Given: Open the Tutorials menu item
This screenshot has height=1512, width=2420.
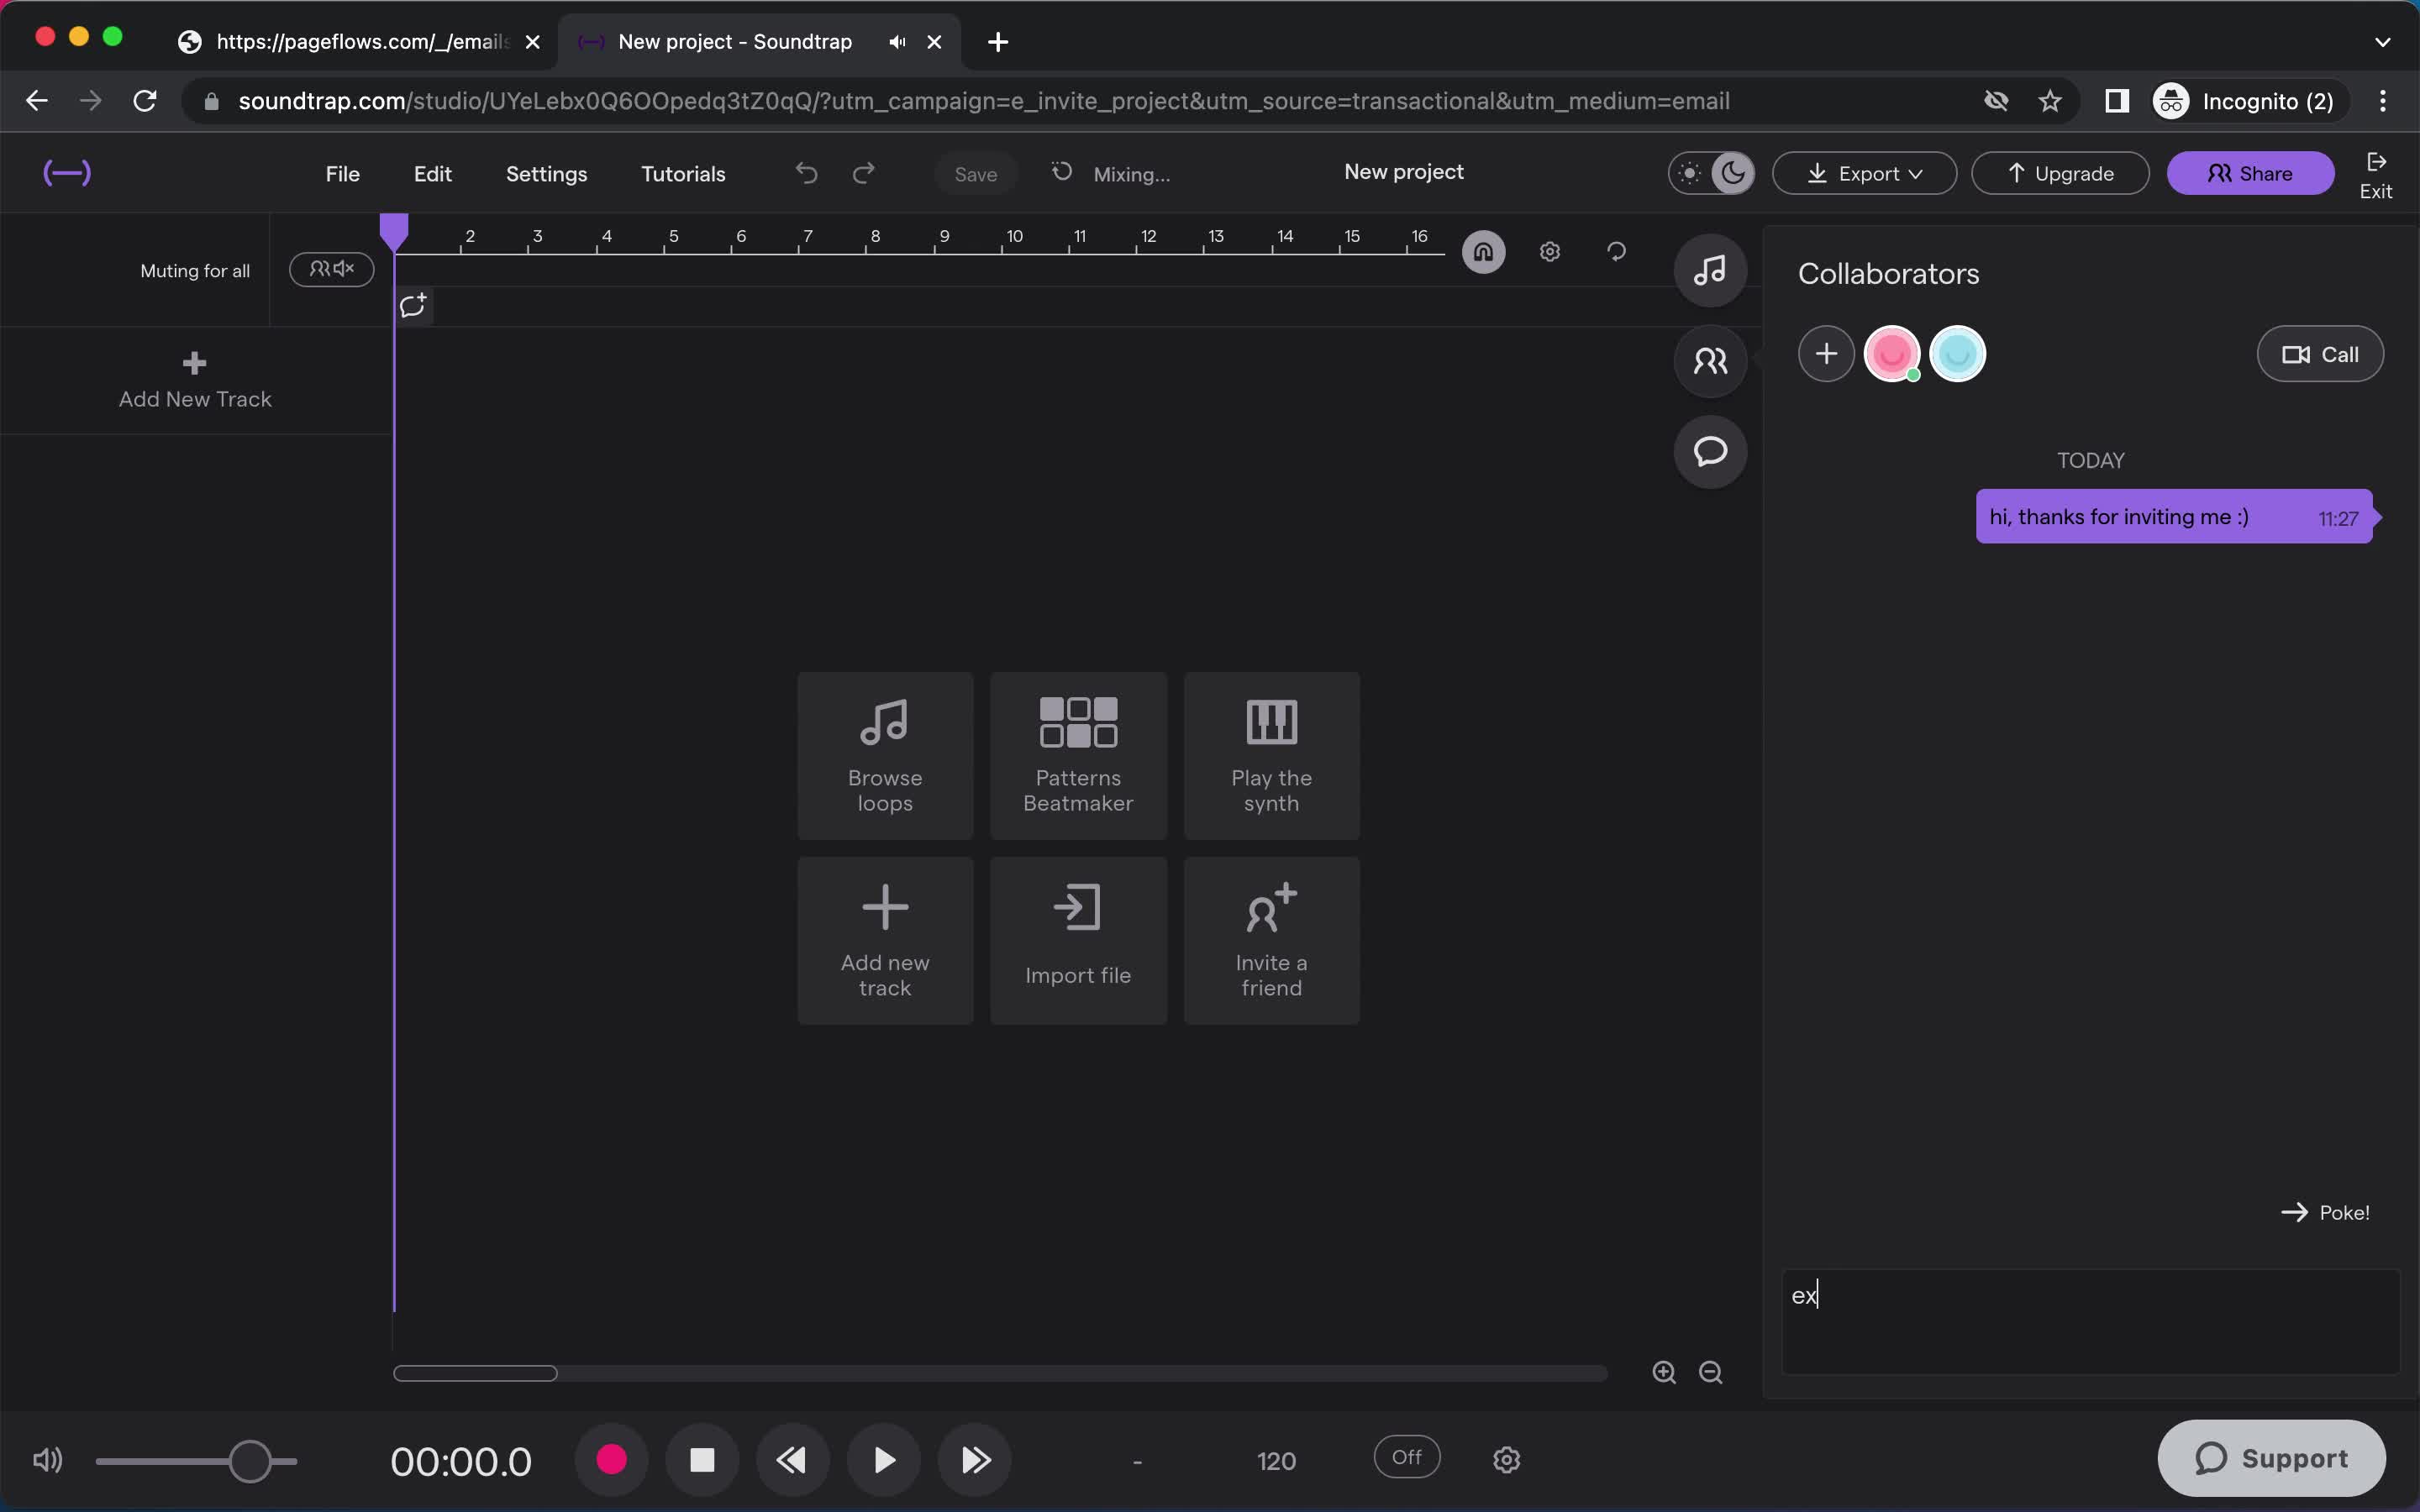Looking at the screenshot, I should tap(683, 174).
